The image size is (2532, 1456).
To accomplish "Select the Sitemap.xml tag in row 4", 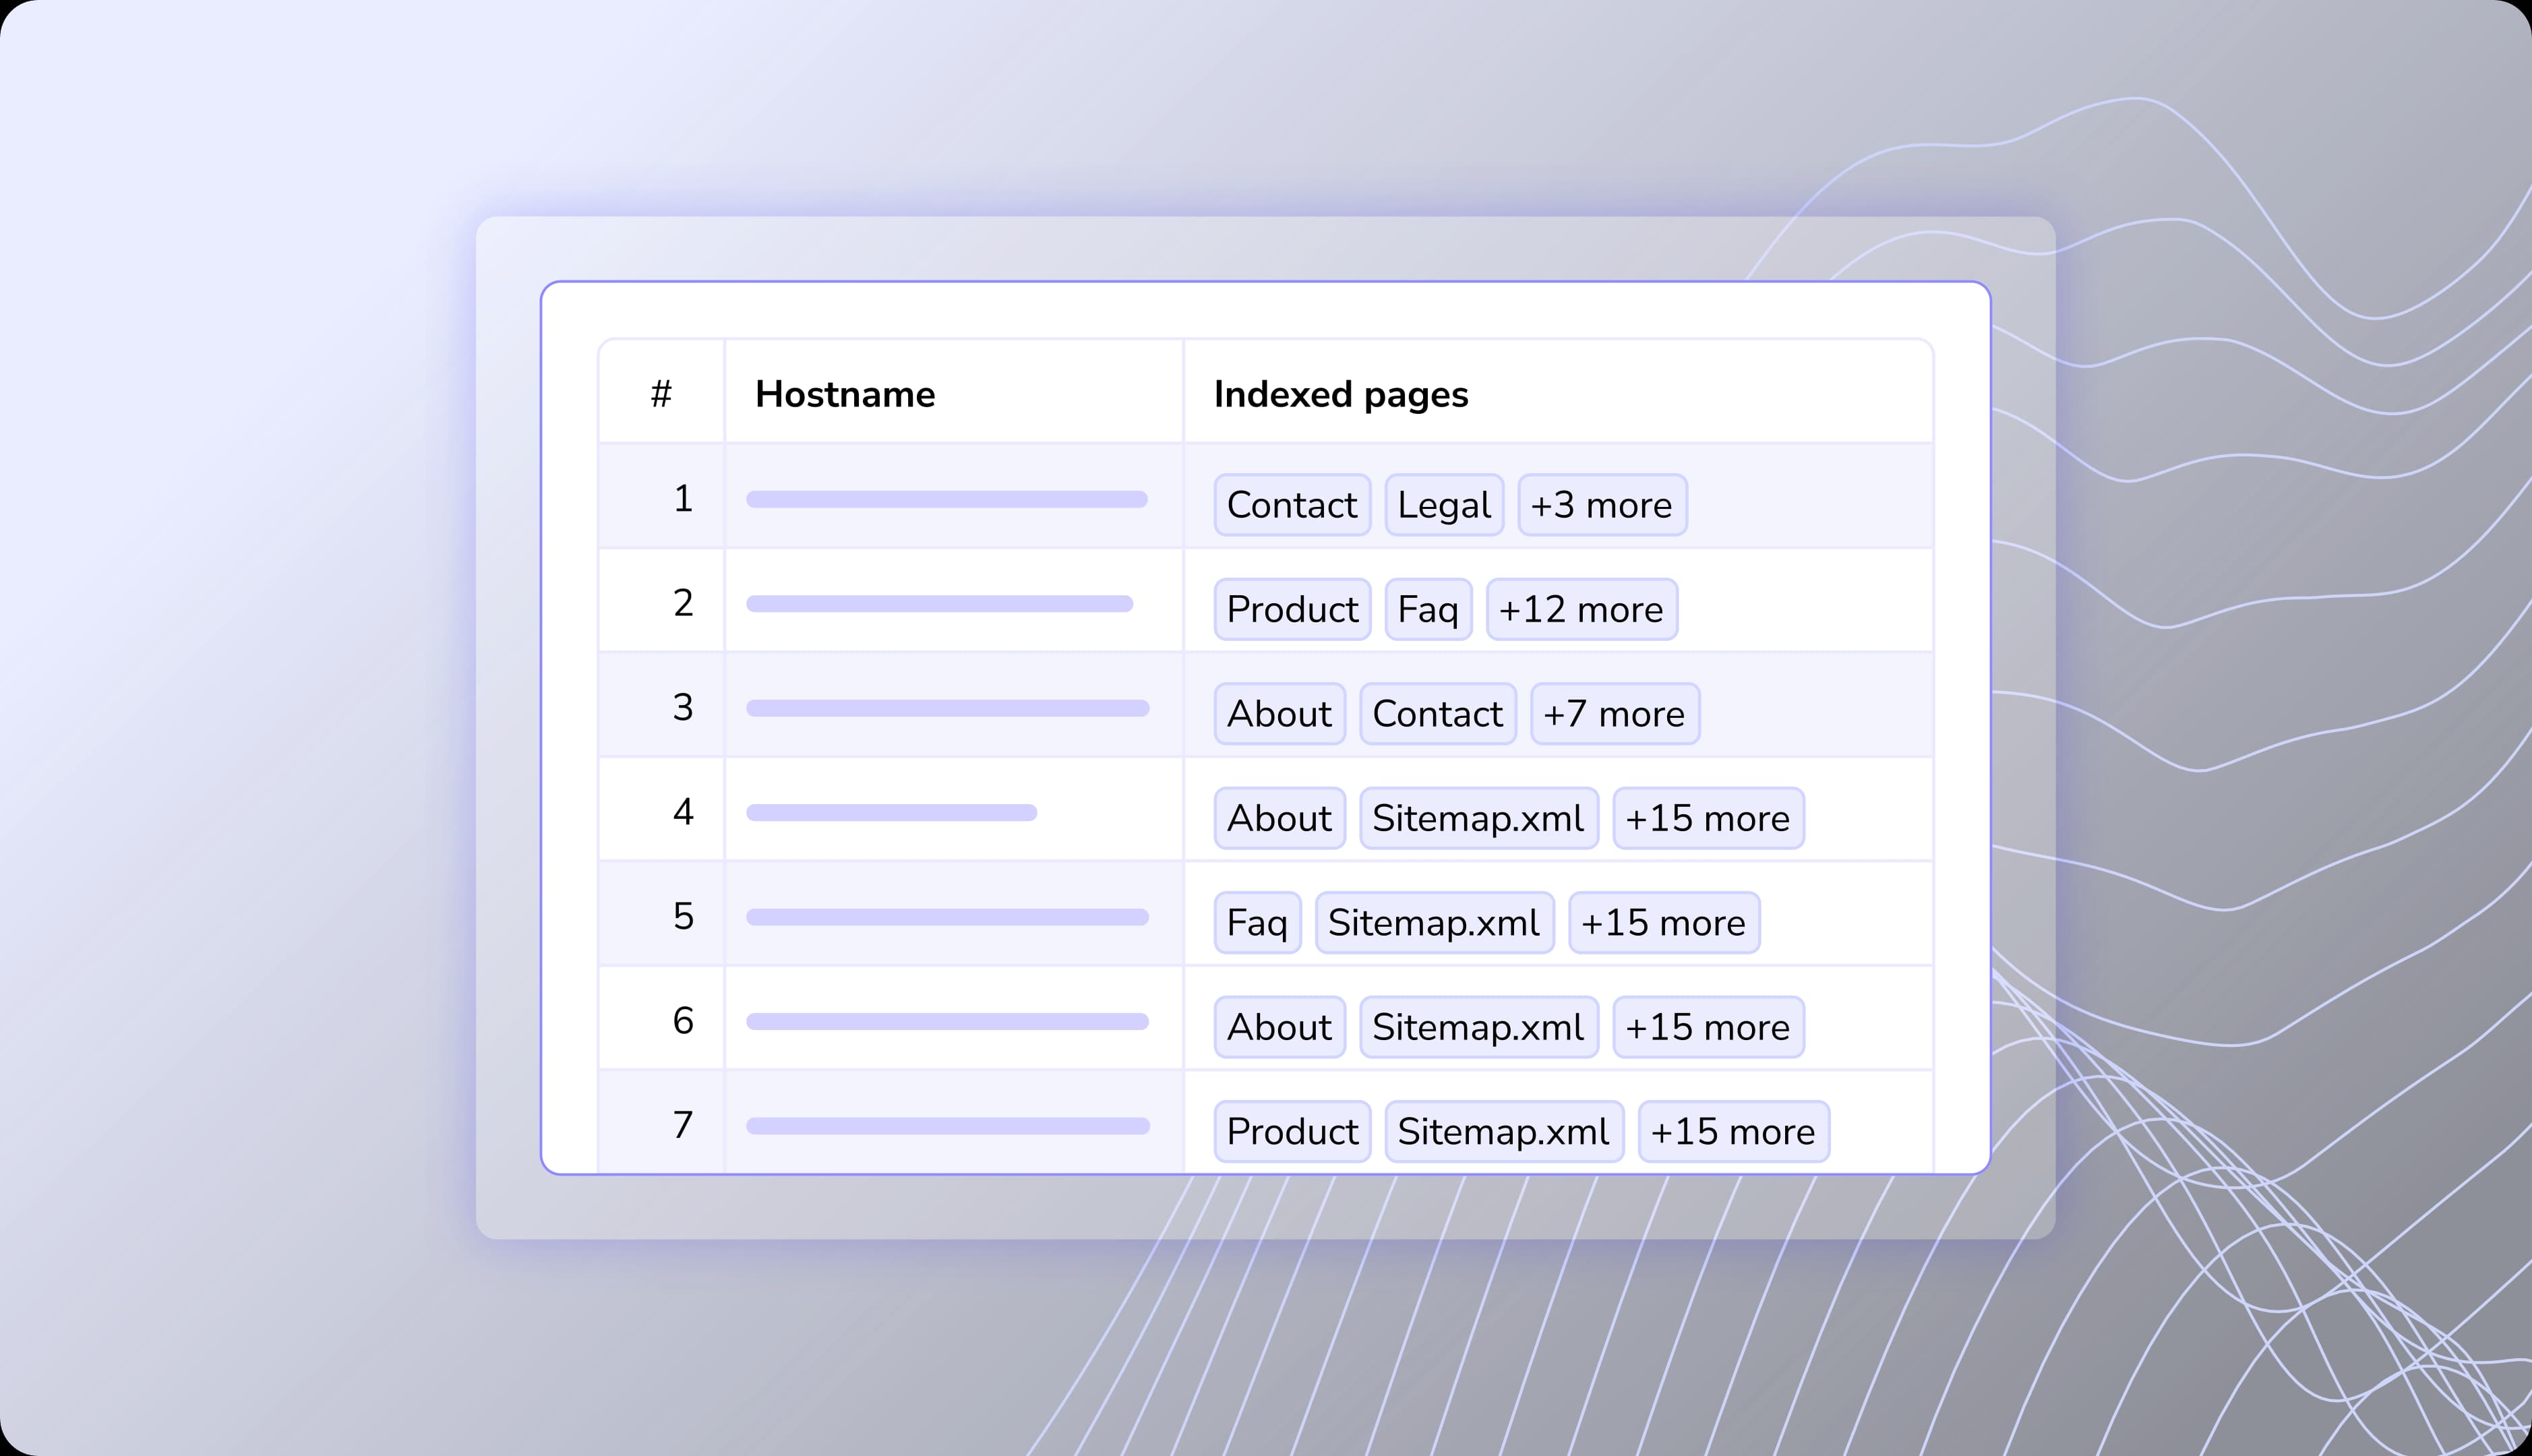I will click(1478, 818).
